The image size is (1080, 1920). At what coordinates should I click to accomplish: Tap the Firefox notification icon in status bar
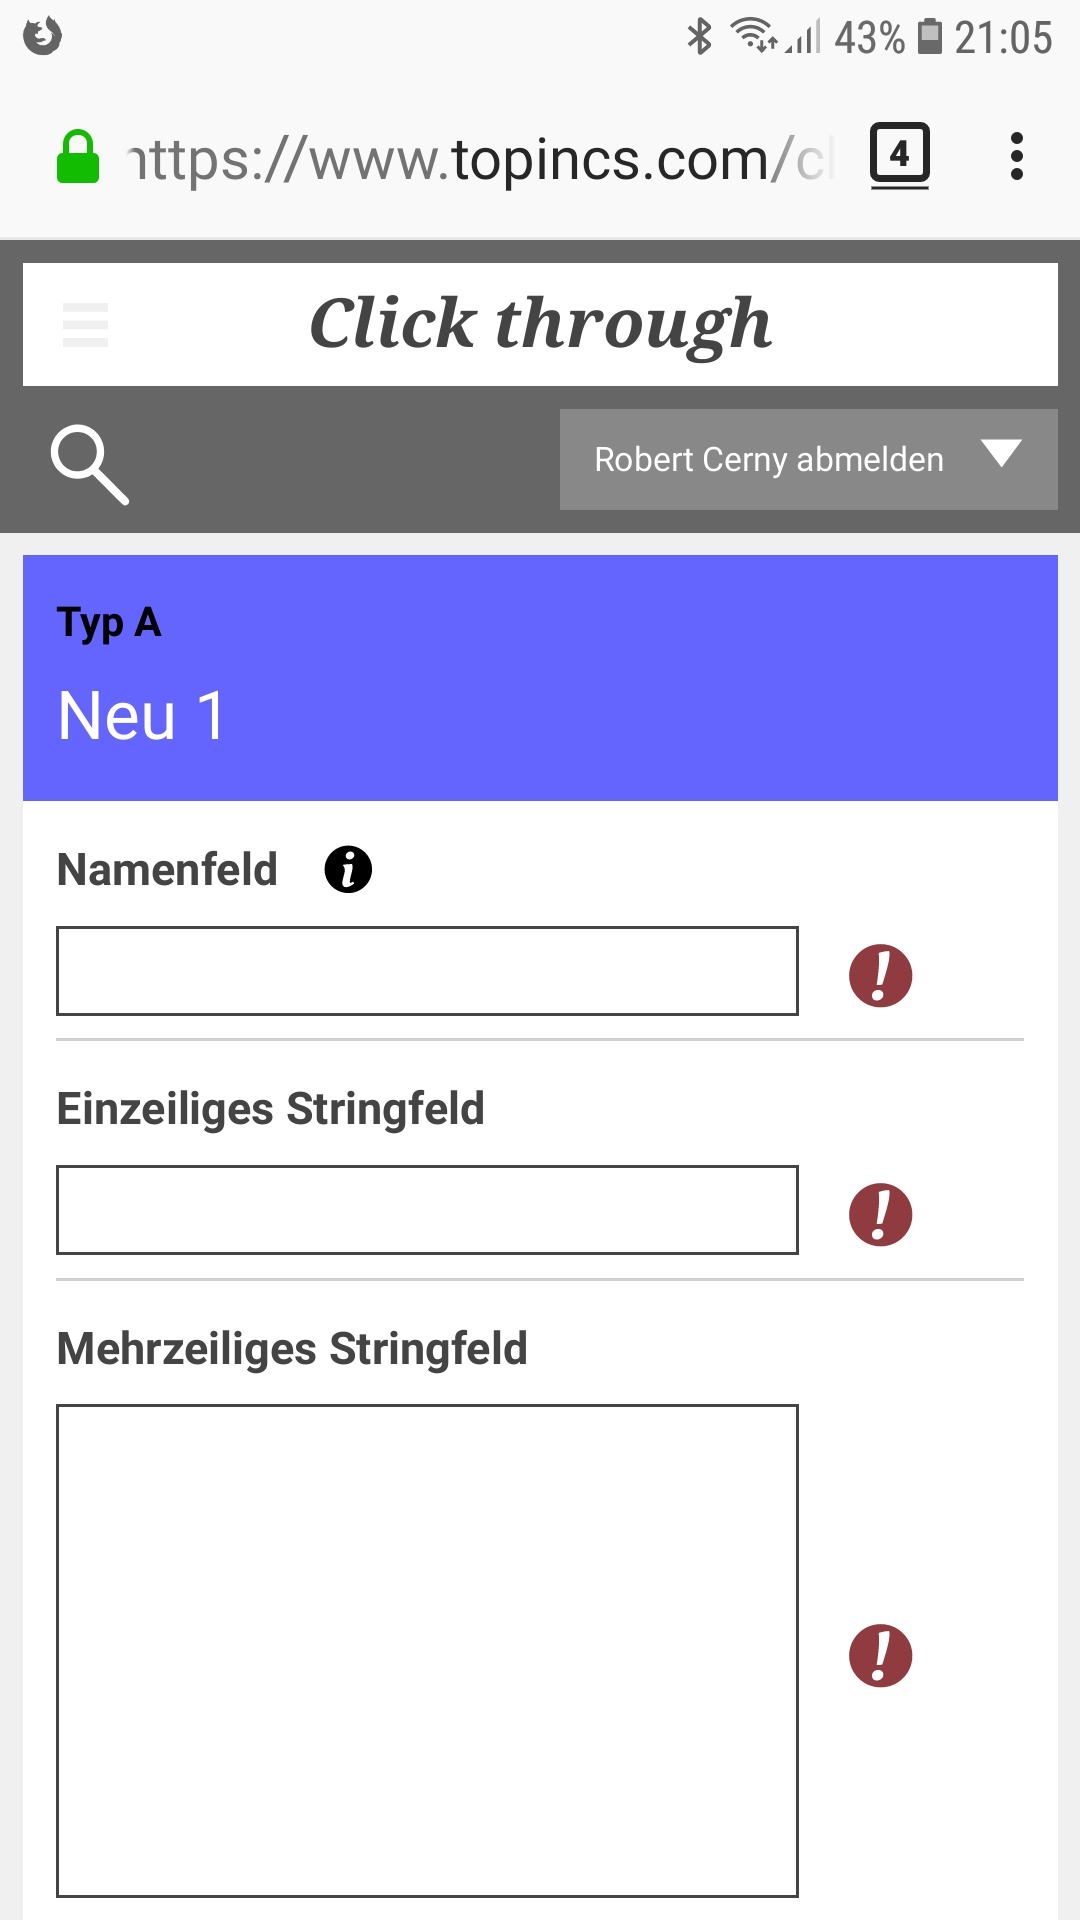42,36
